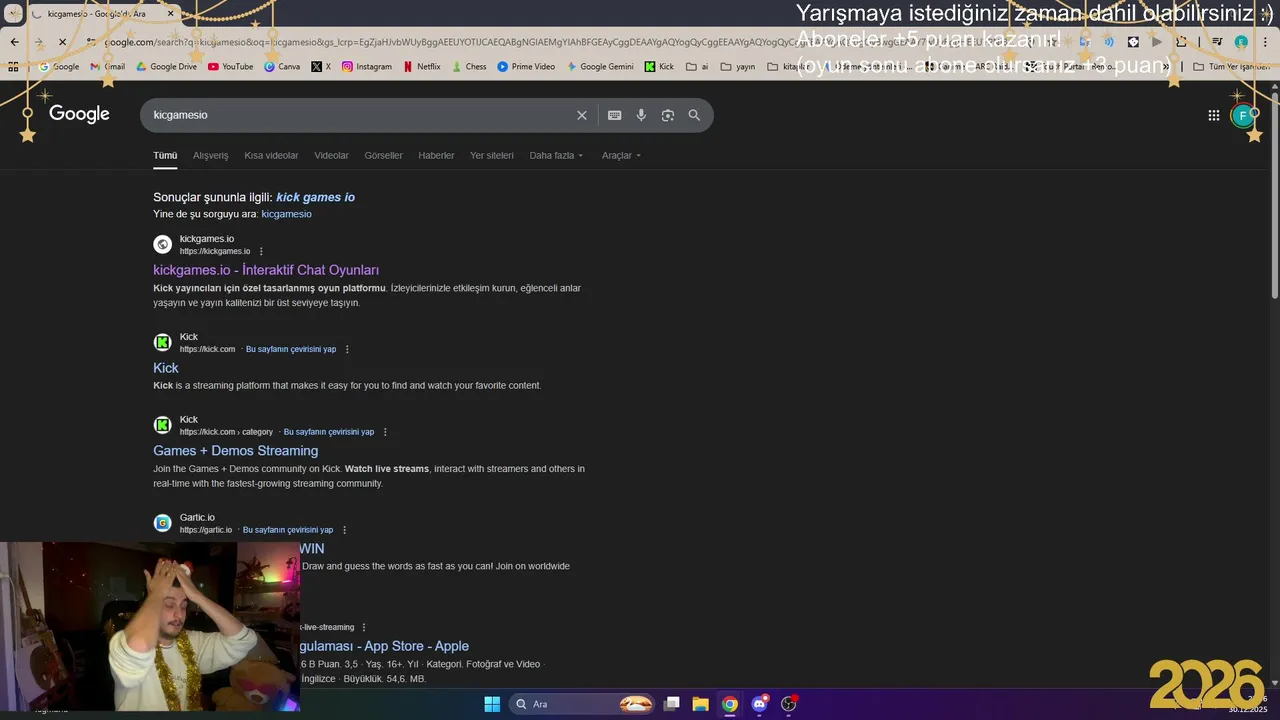Open the 'yayın' bookmarks folder
The width and height of the screenshot is (1280, 720).
(738, 67)
